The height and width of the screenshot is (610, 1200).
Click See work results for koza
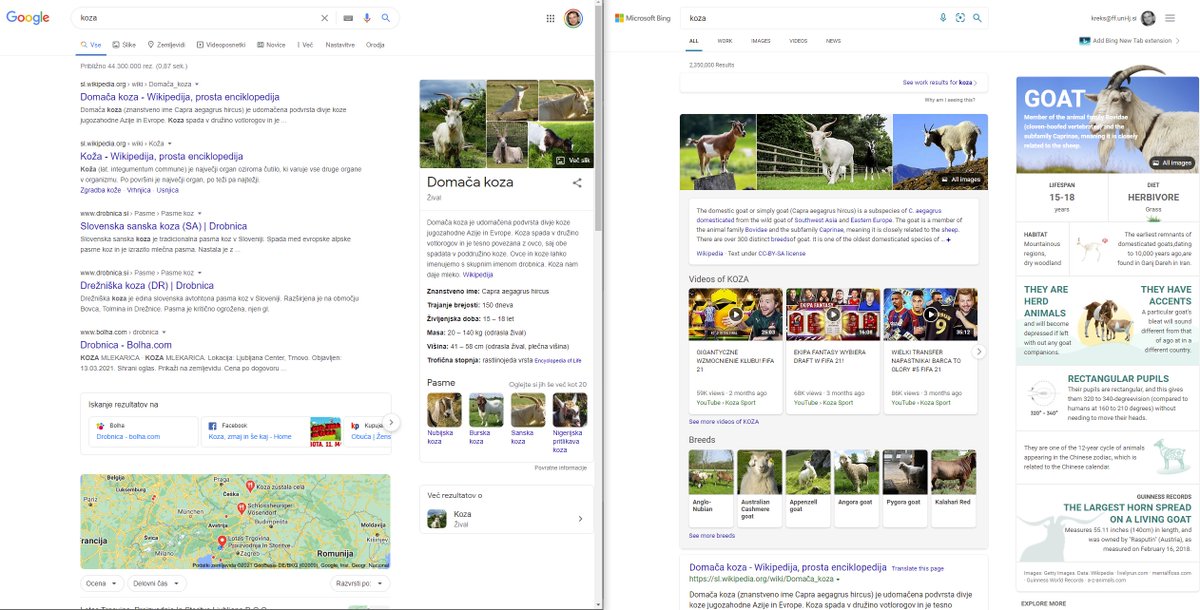tap(938, 82)
